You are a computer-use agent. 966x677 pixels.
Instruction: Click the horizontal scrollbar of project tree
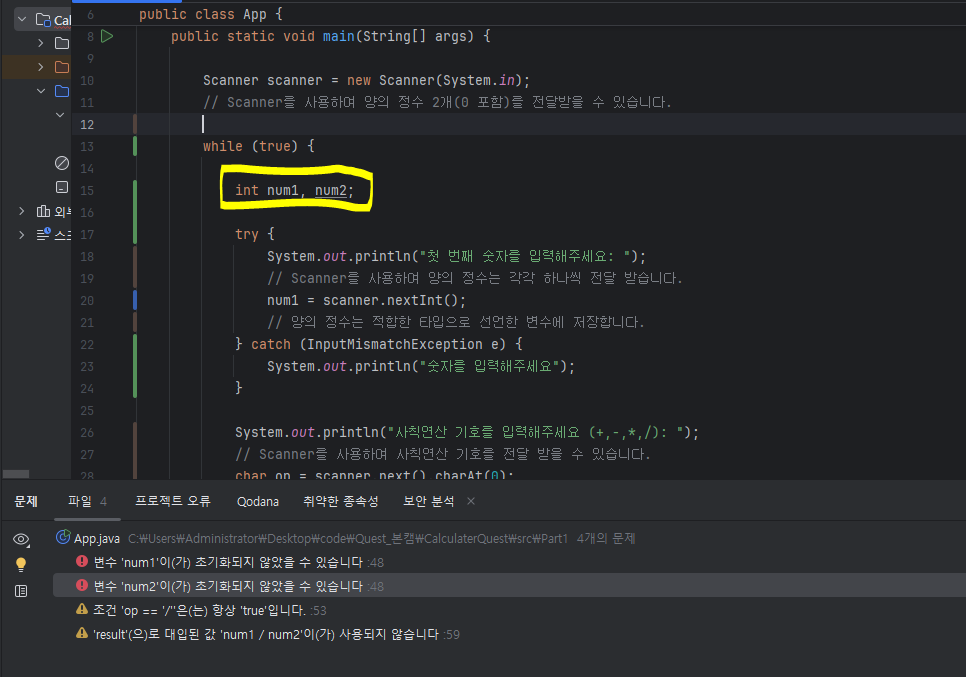pyautogui.click(x=16, y=474)
